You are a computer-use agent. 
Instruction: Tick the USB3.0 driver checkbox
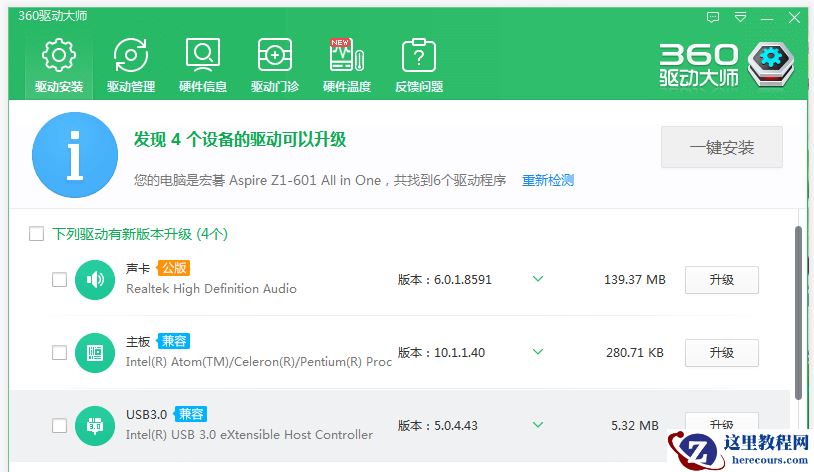59,426
